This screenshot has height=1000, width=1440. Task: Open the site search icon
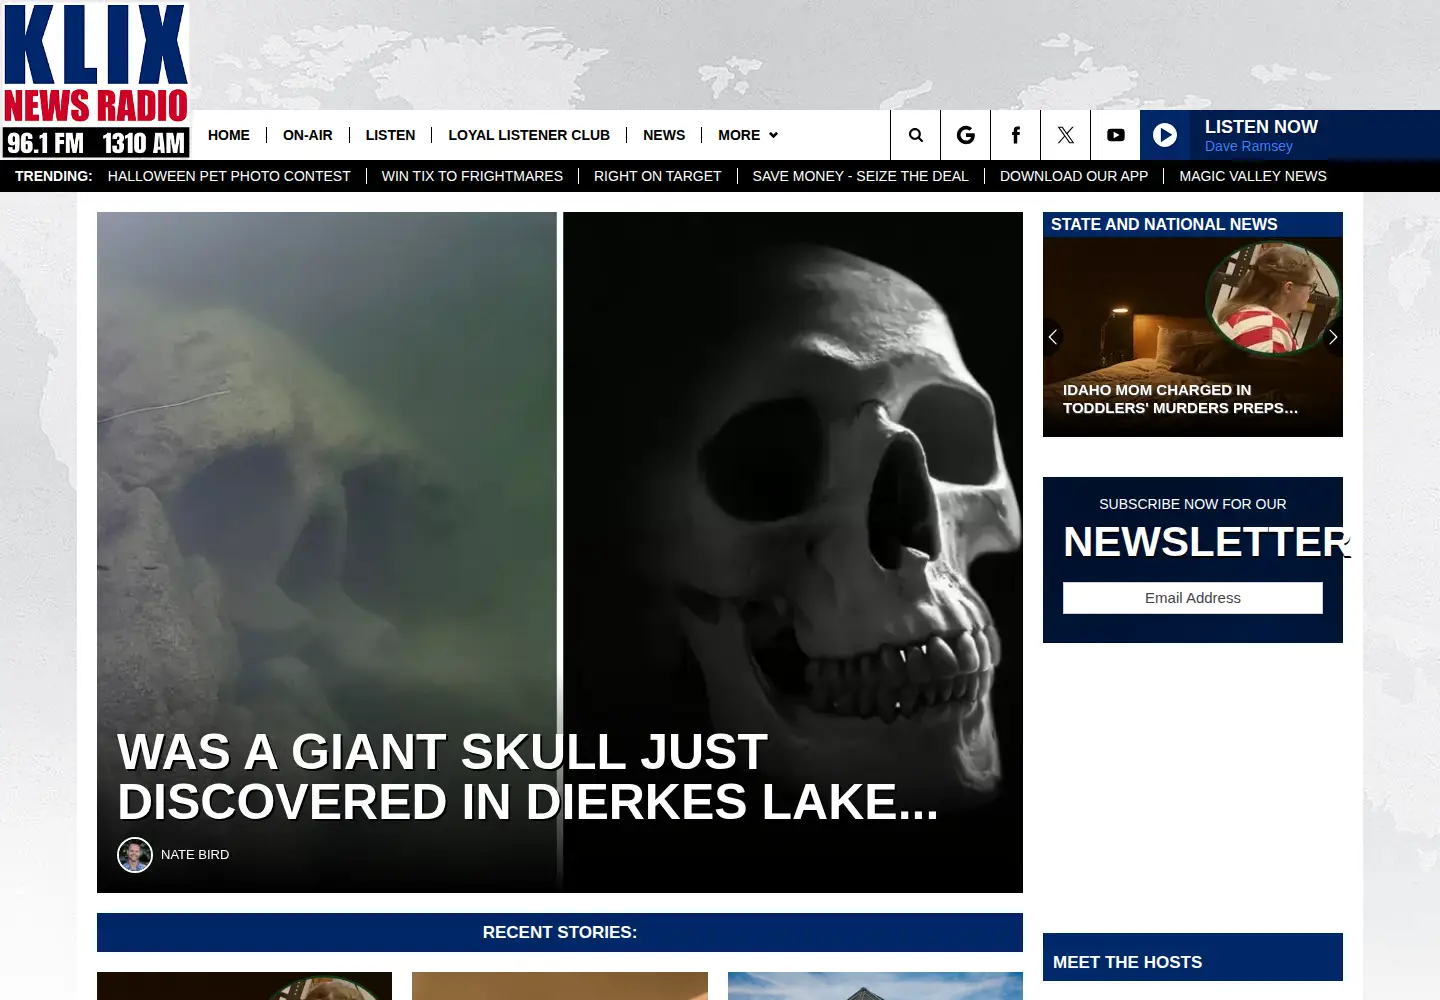915,135
